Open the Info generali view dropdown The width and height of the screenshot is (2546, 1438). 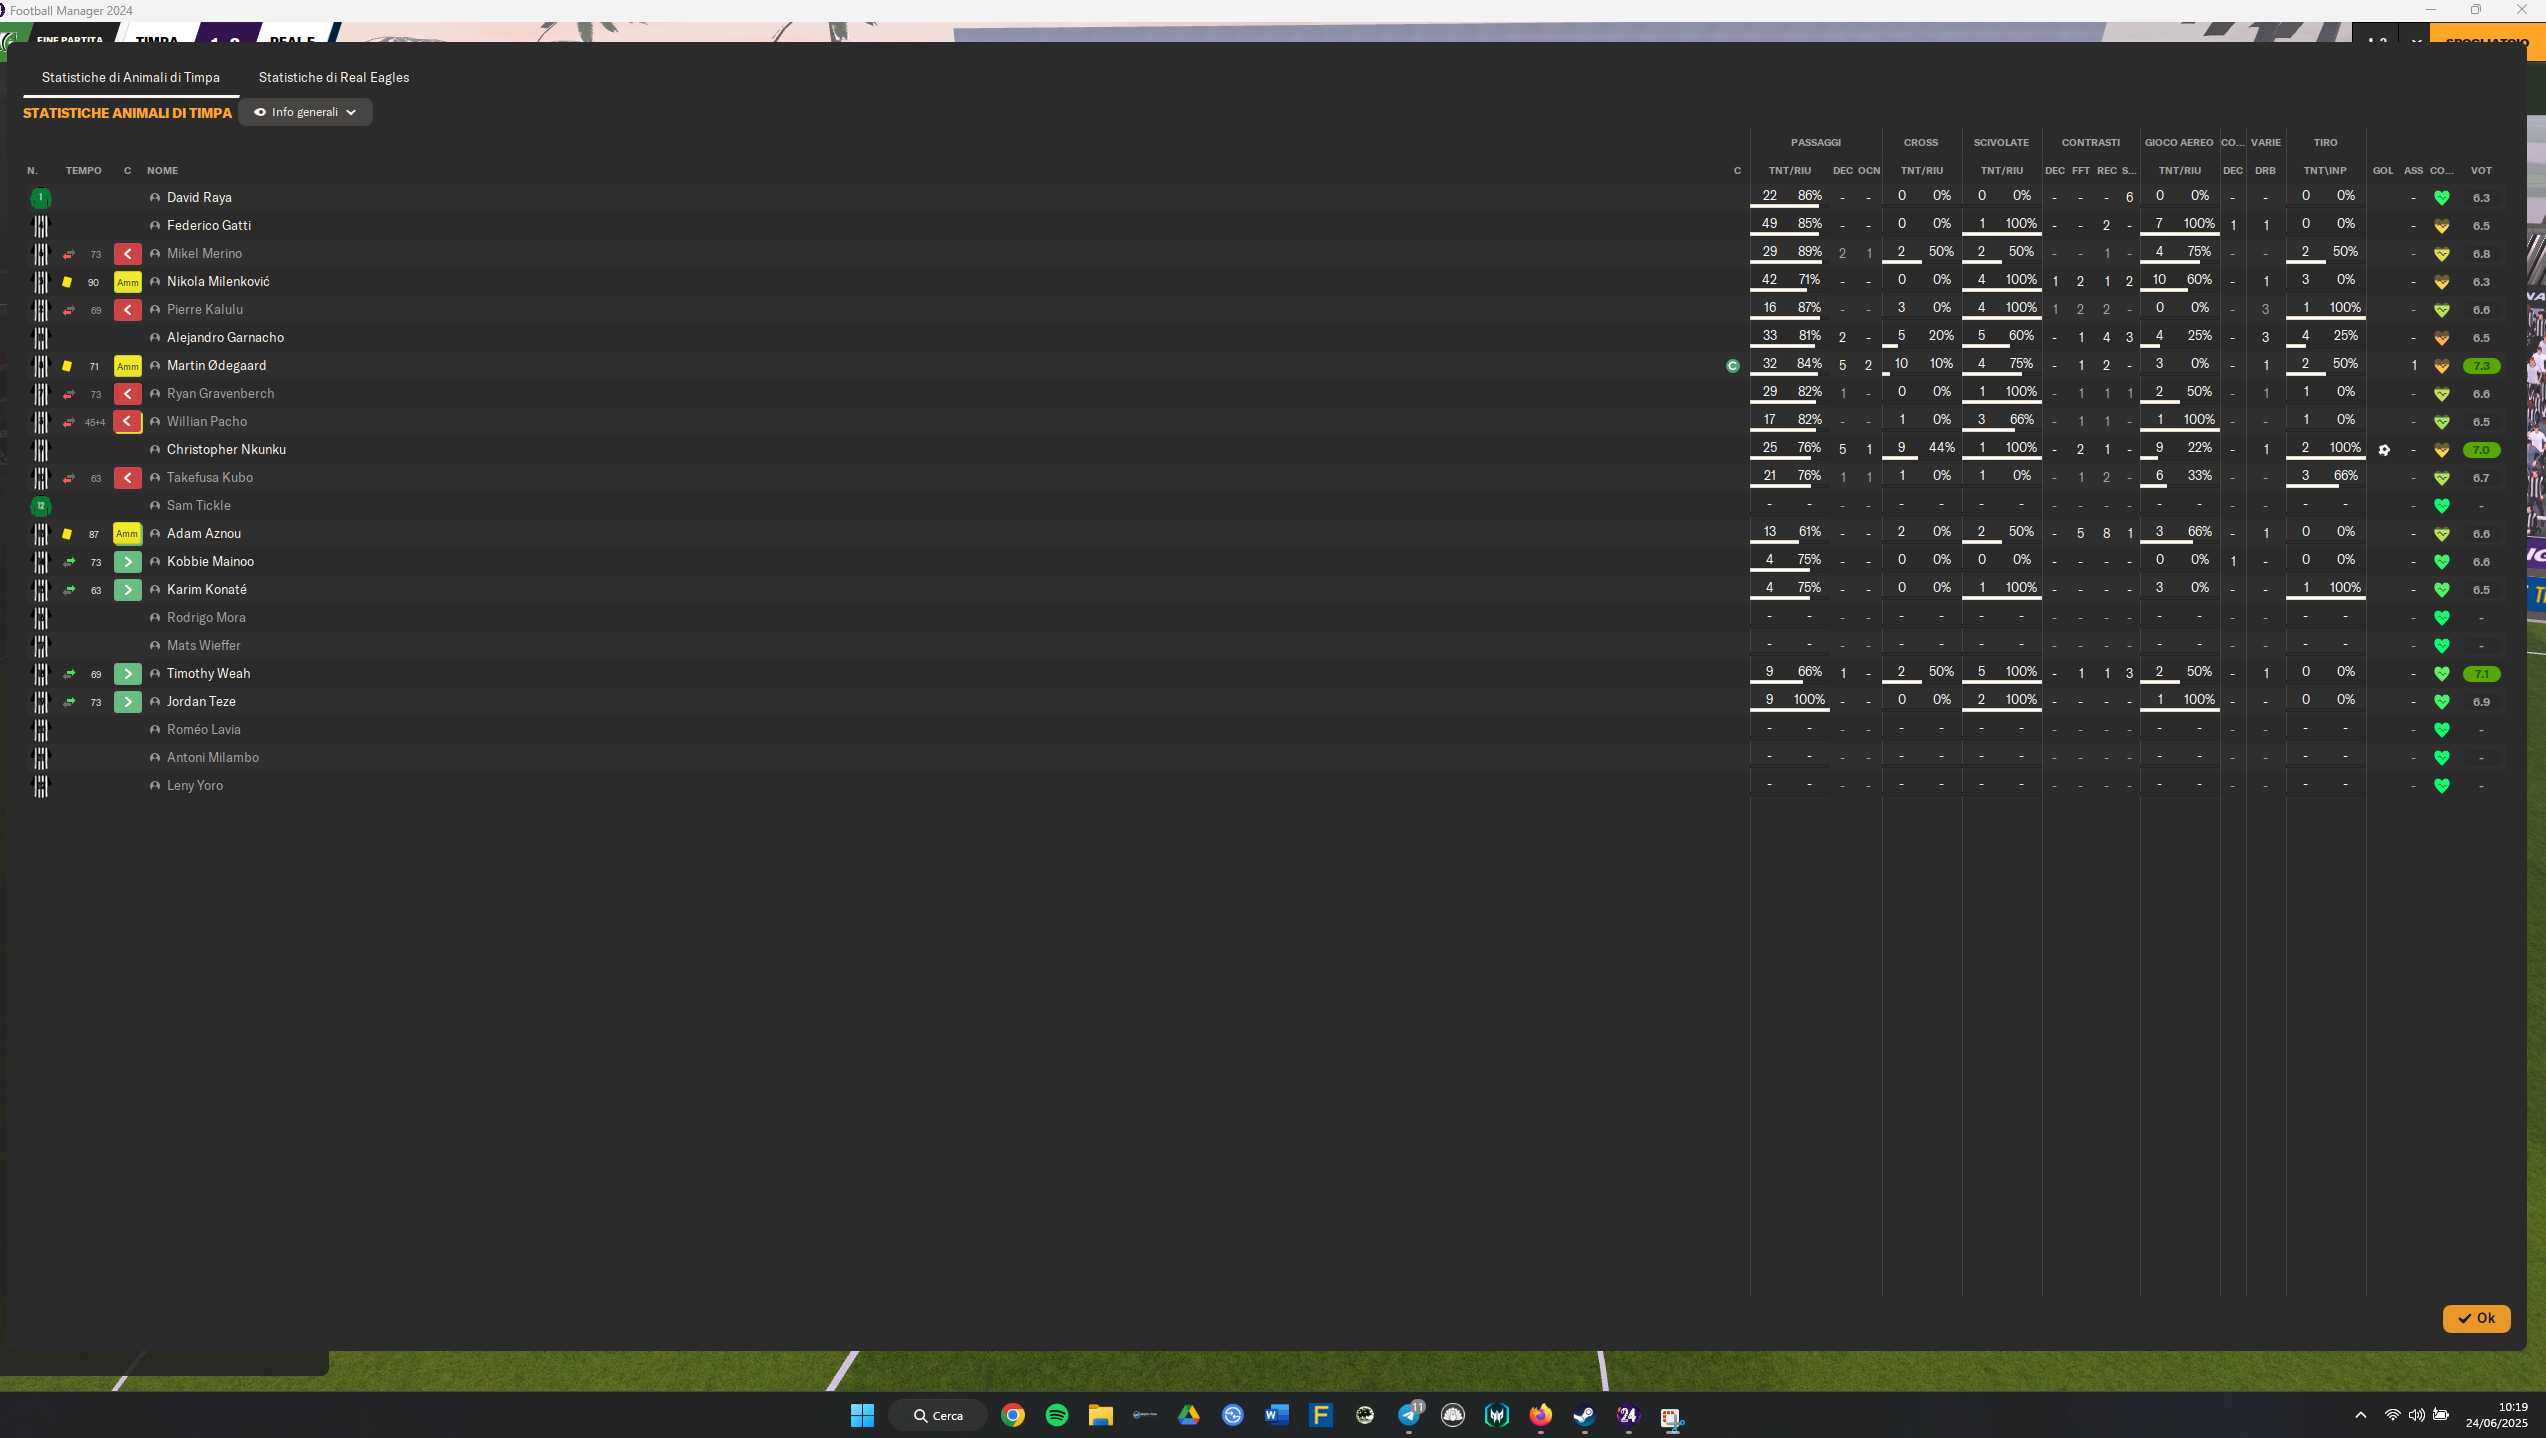(x=305, y=112)
